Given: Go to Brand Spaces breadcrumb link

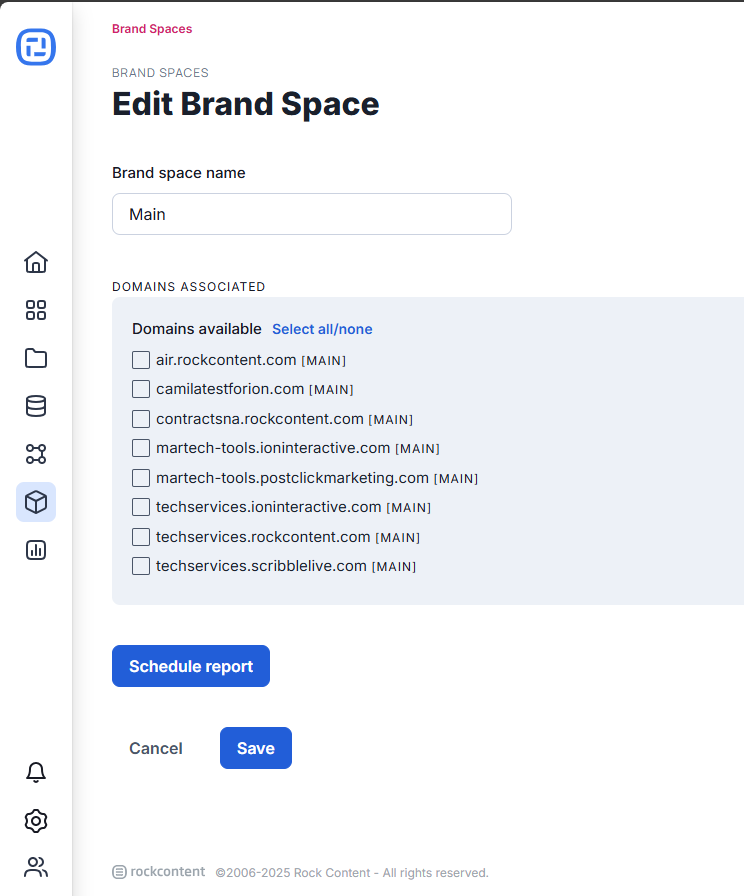Looking at the screenshot, I should click(x=152, y=29).
